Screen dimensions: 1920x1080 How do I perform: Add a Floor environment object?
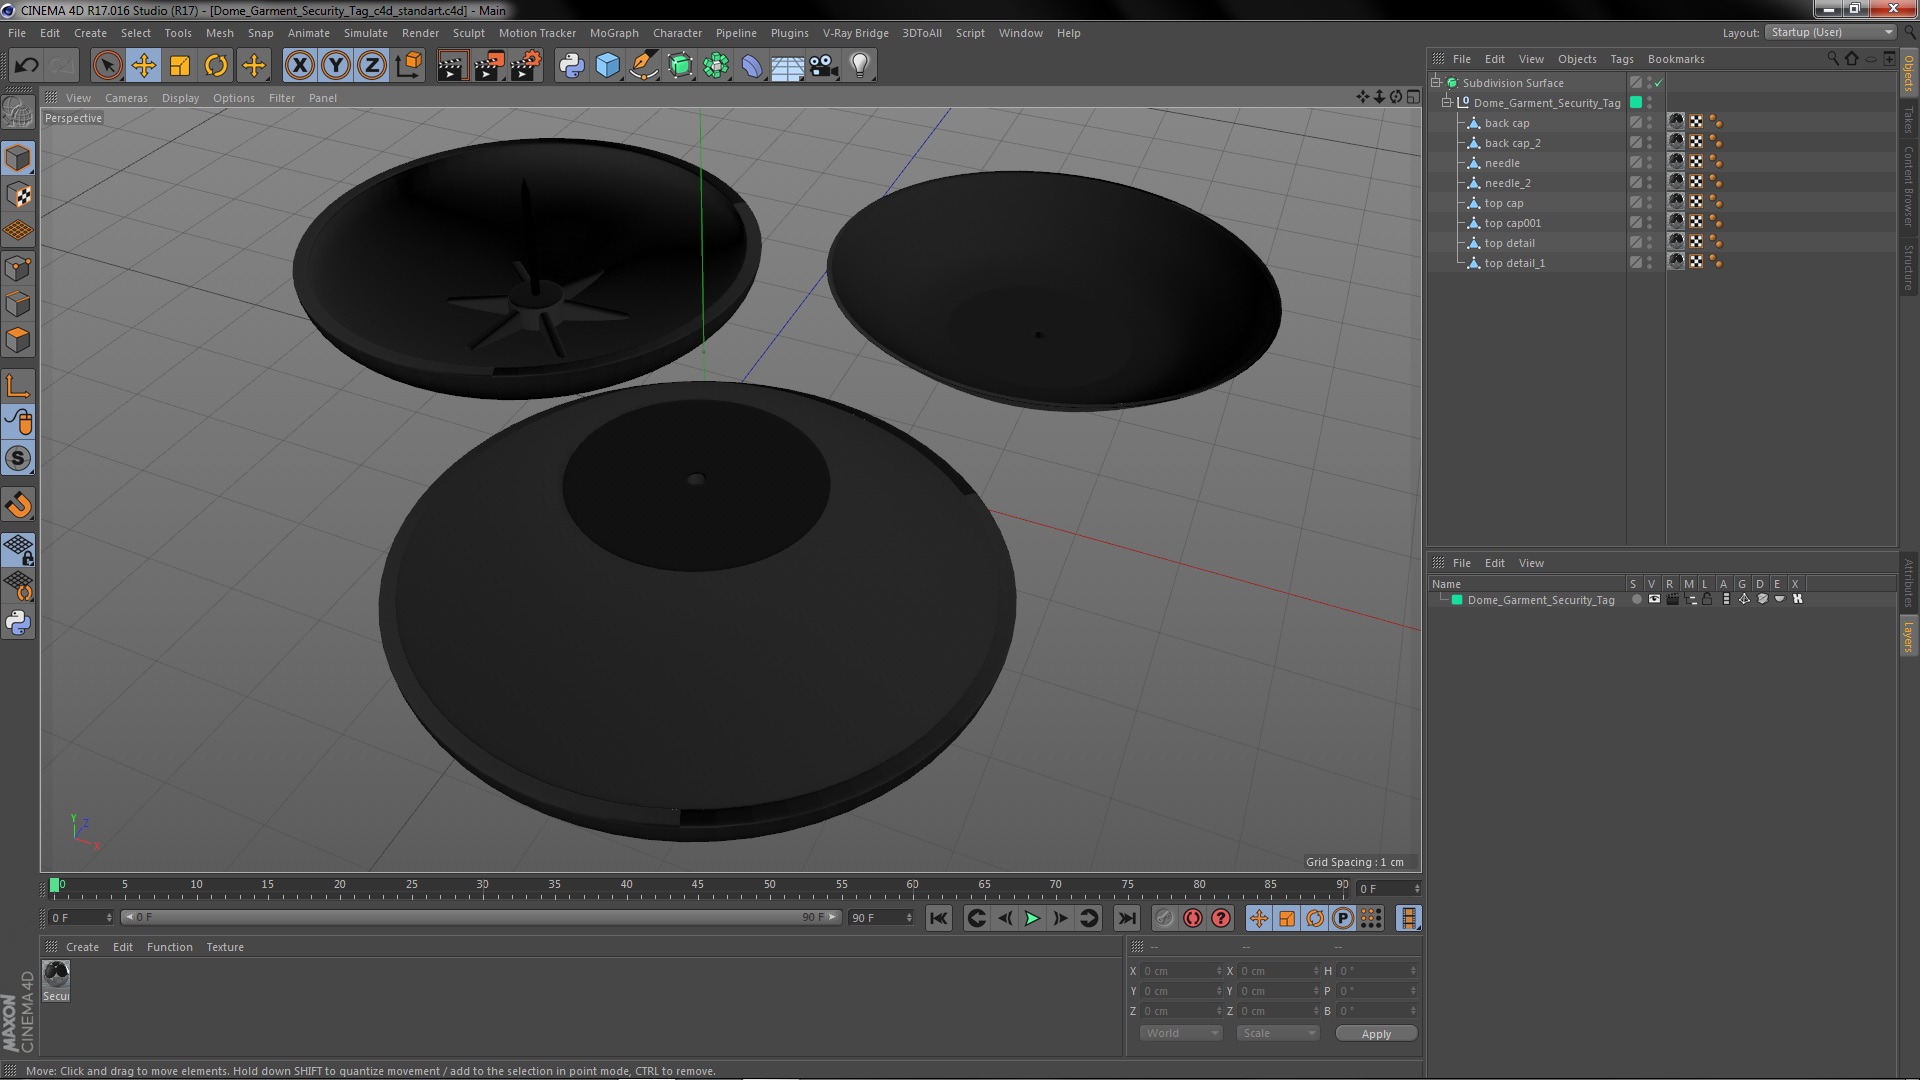click(x=787, y=66)
